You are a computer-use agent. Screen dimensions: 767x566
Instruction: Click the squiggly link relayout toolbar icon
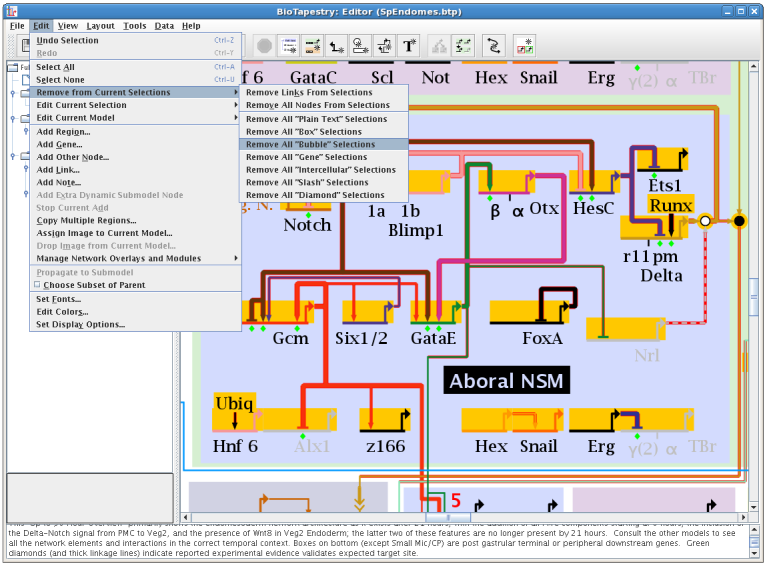pyautogui.click(x=492, y=45)
